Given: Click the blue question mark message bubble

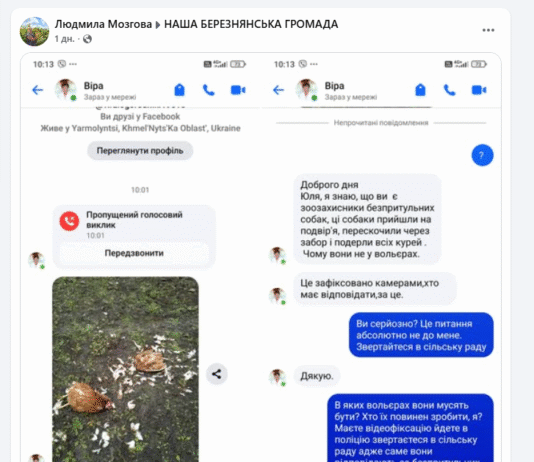Looking at the screenshot, I should (482, 155).
